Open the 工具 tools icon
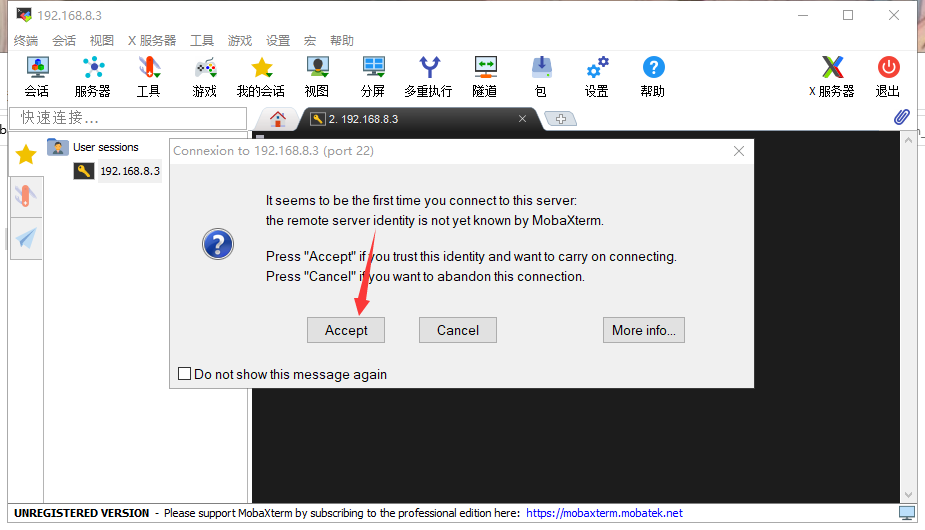 click(148, 76)
